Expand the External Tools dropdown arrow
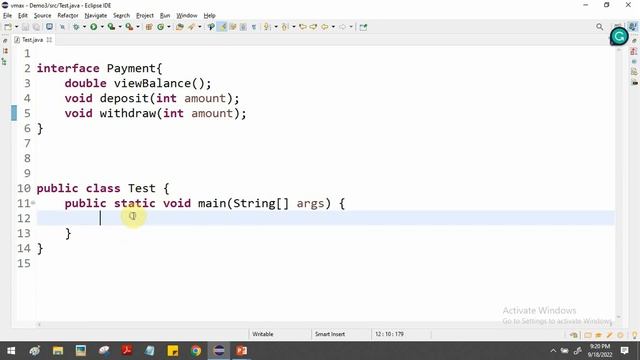 click(138, 27)
